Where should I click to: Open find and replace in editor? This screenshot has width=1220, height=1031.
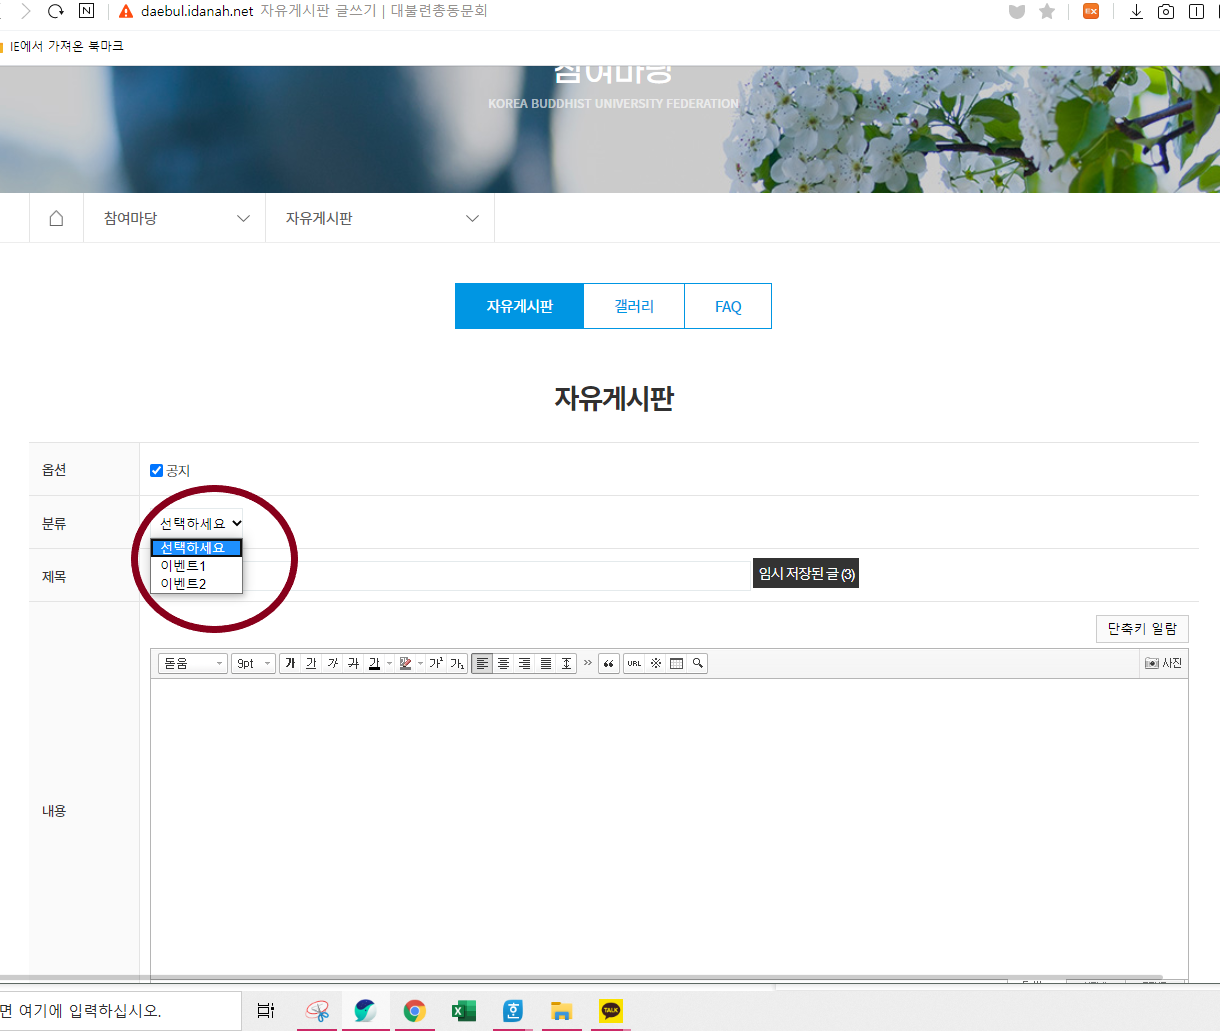point(697,663)
